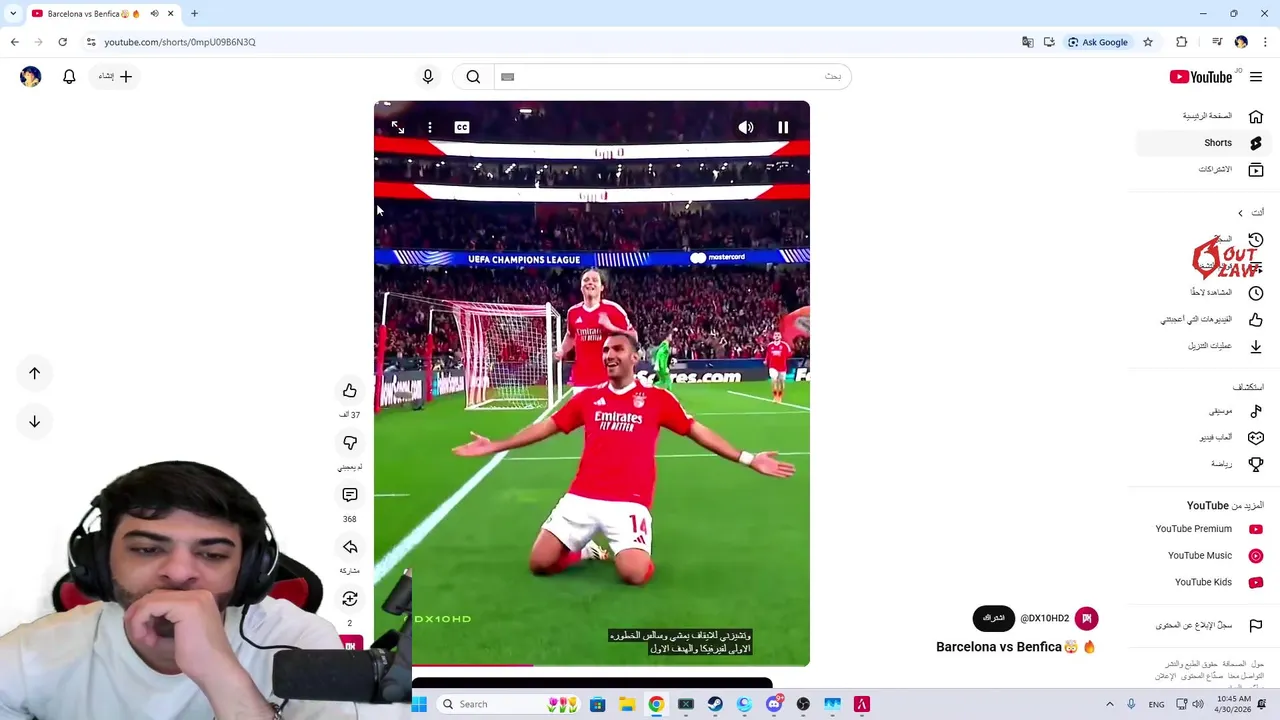Subscribe to the @DX10HD2 channel
Screen dimensions: 1280x720
click(993, 618)
